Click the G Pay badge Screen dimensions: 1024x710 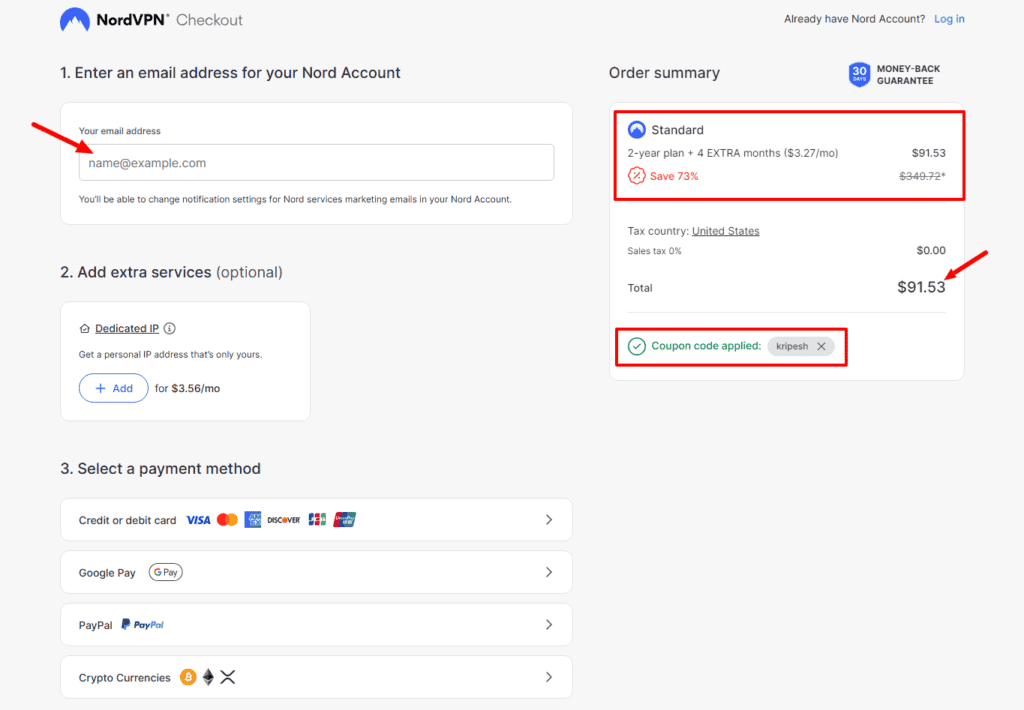pos(165,572)
